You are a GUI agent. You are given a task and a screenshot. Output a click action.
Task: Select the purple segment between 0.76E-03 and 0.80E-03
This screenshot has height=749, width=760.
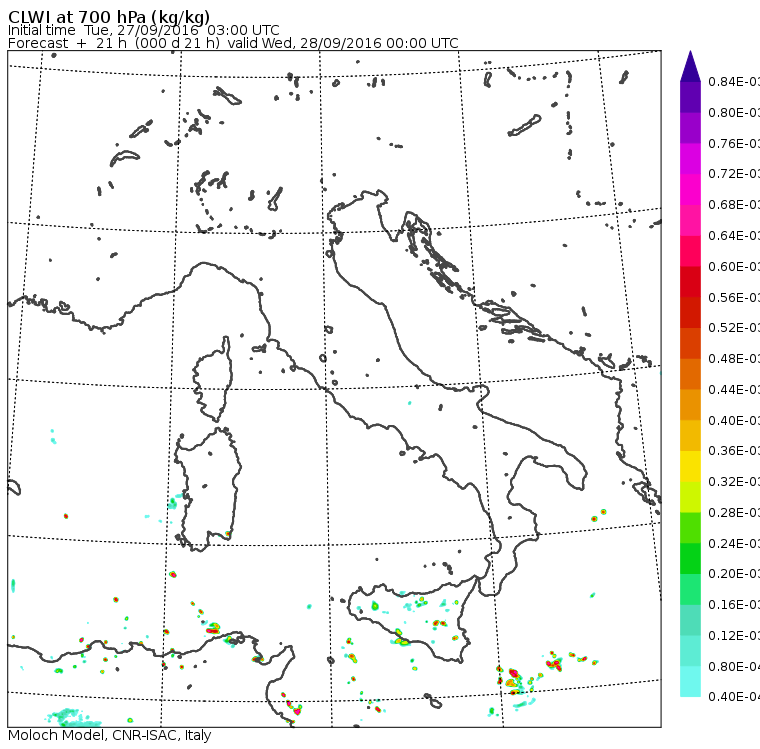coord(690,128)
